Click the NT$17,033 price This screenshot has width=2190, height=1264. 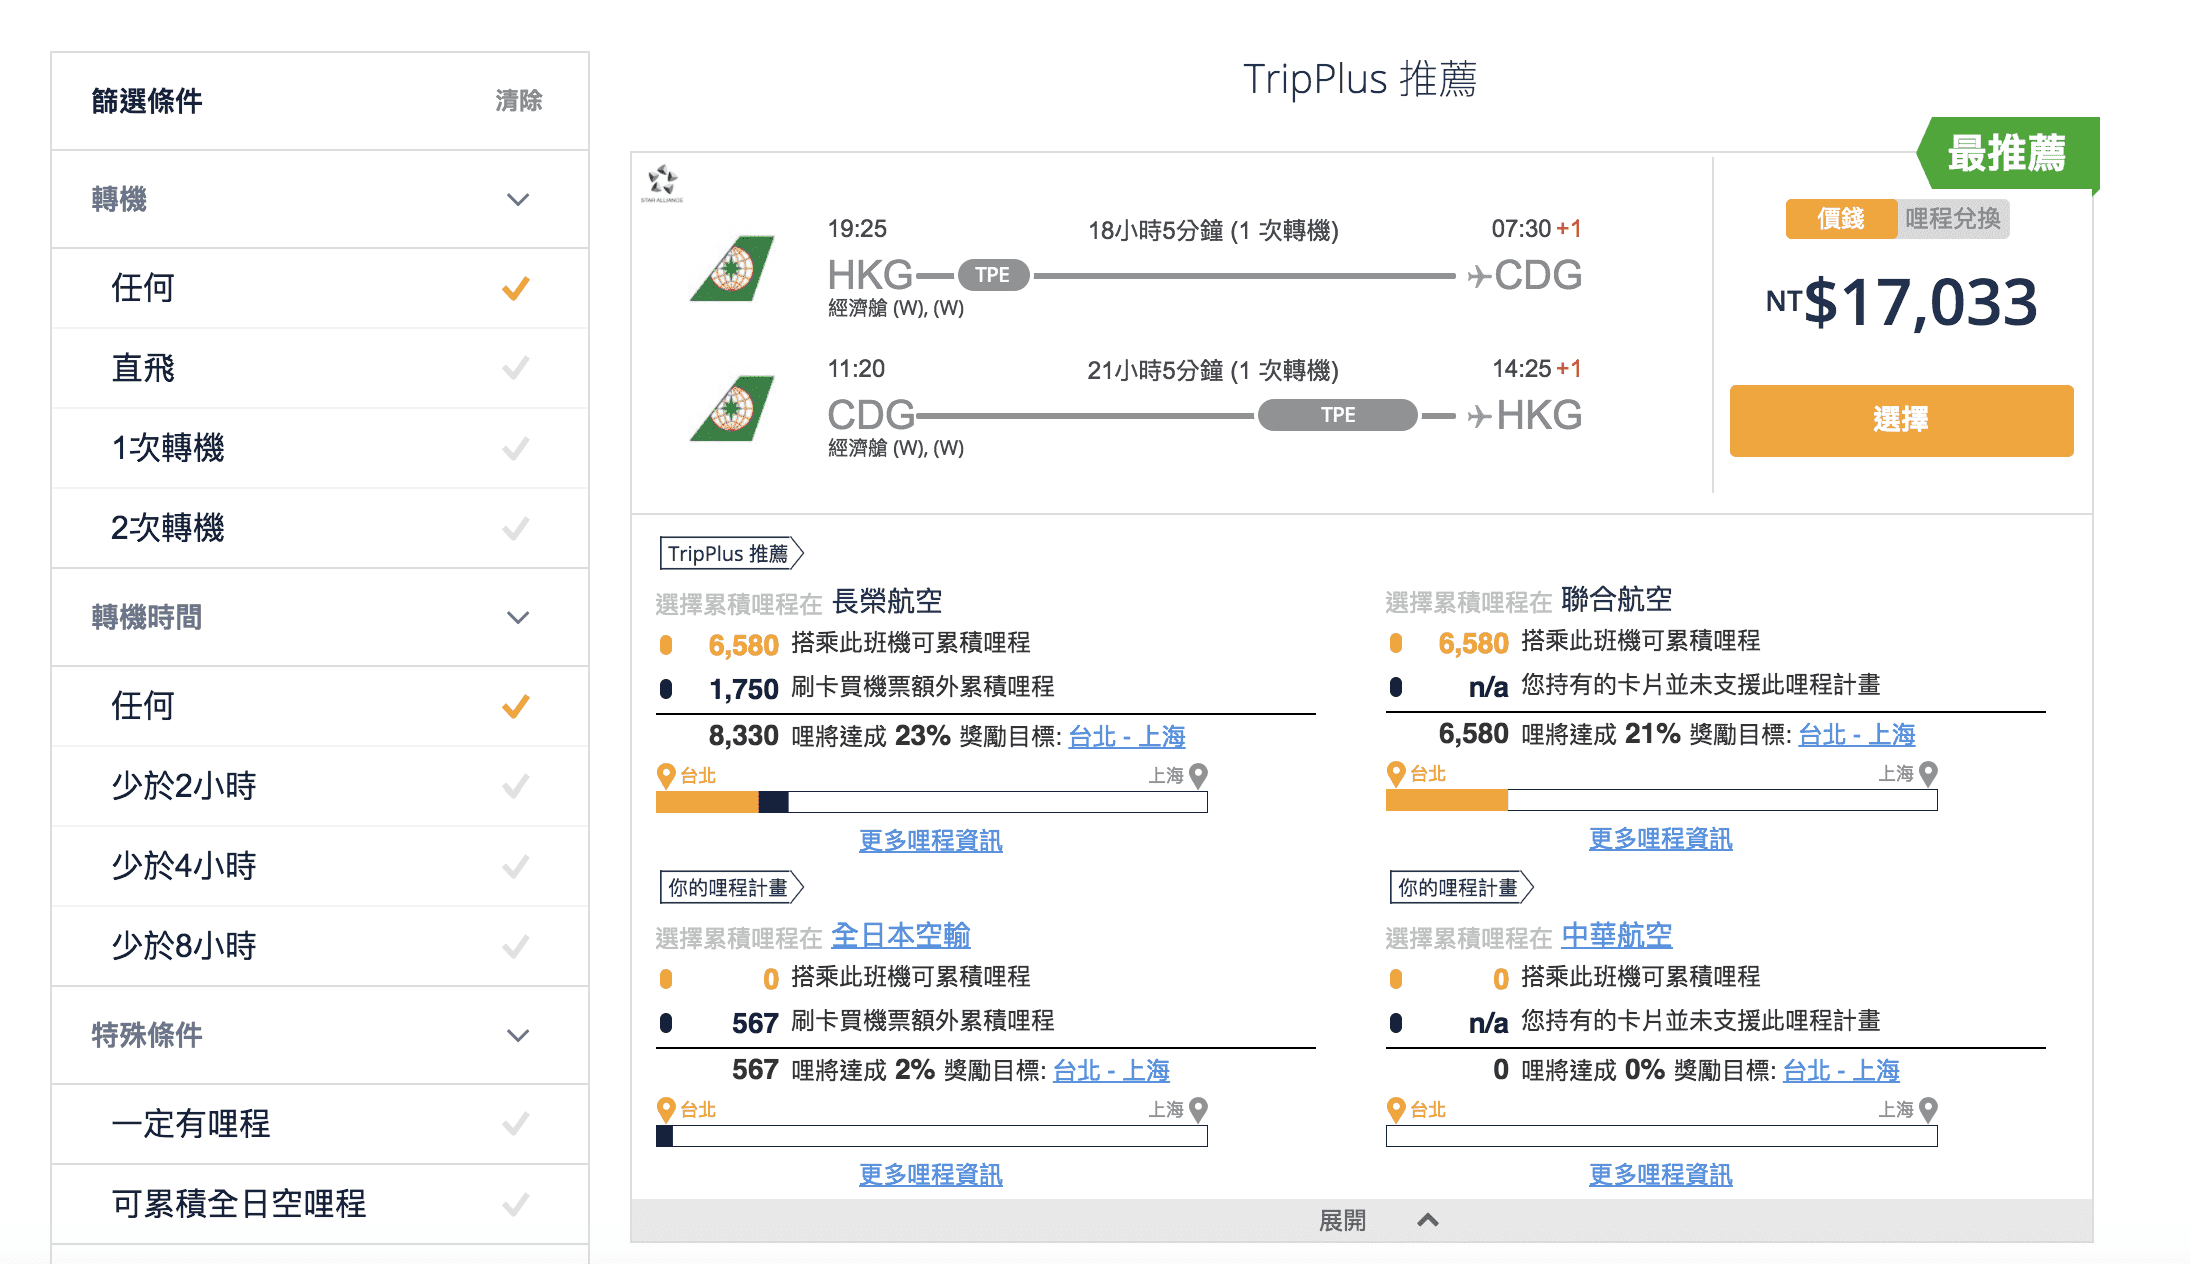[x=1901, y=303]
